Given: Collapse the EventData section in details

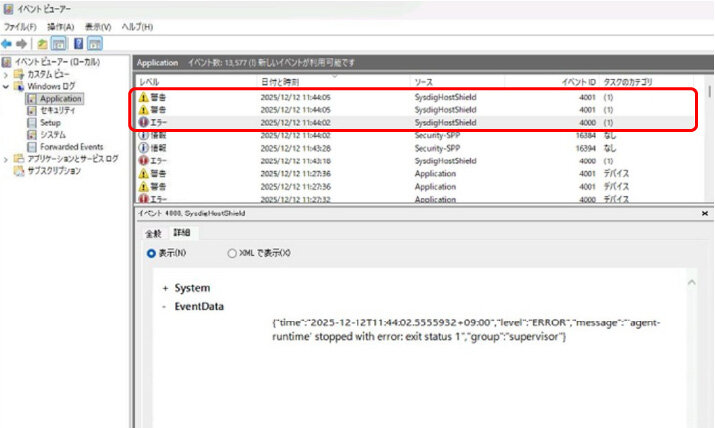Looking at the screenshot, I should [165, 307].
